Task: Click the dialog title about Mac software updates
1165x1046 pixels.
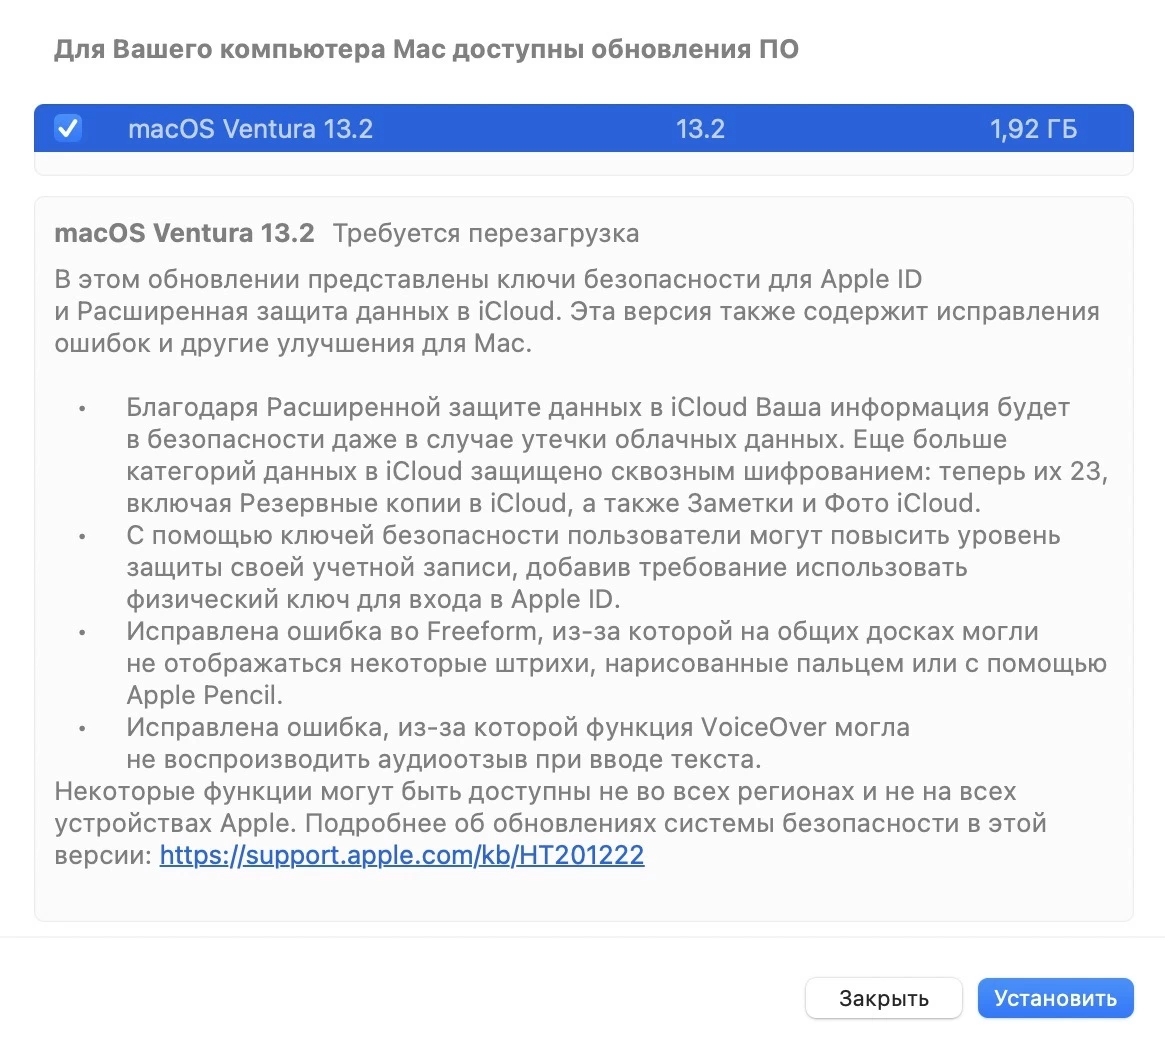Action: click(x=427, y=49)
